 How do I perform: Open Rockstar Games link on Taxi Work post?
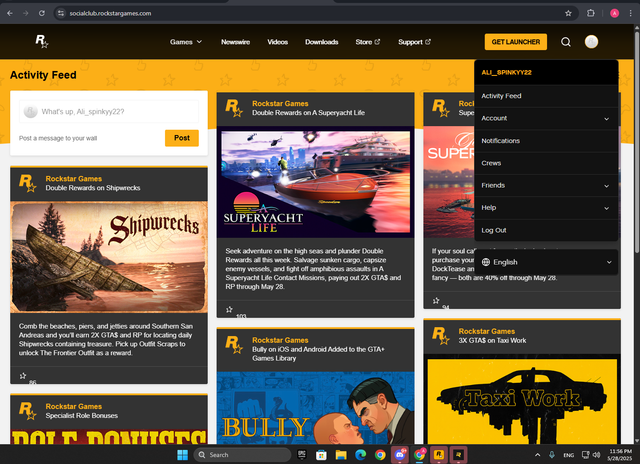pos(487,331)
